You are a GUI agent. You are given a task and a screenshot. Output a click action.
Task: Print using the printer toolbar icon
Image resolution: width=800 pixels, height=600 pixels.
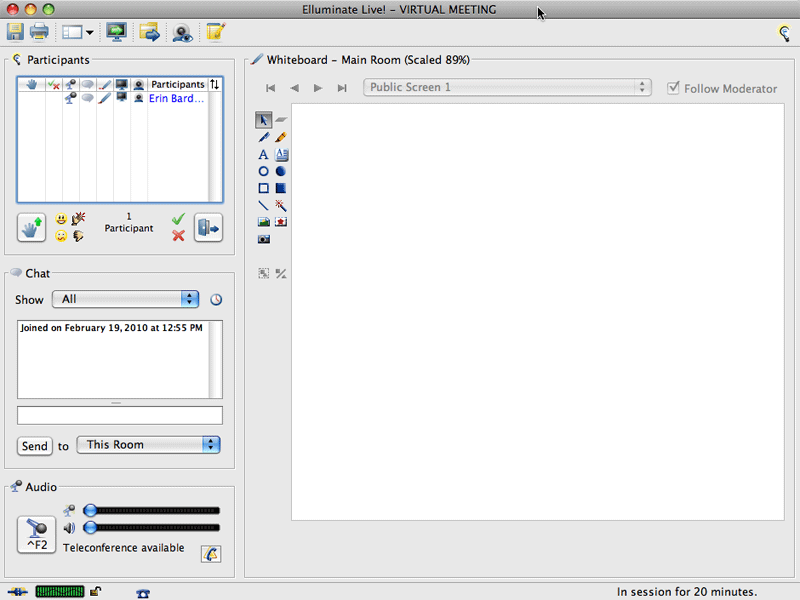tap(39, 32)
